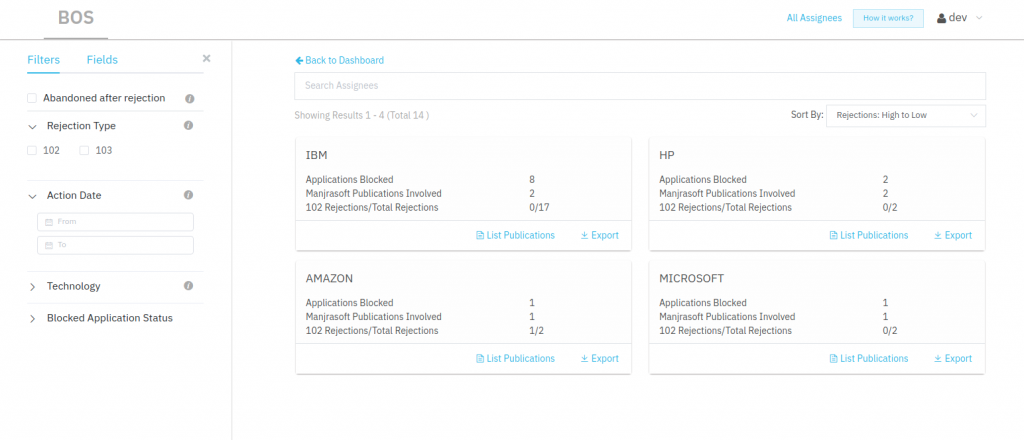Image resolution: width=1024 pixels, height=440 pixels.
Task: Click the dev username text
Action: 958,18
